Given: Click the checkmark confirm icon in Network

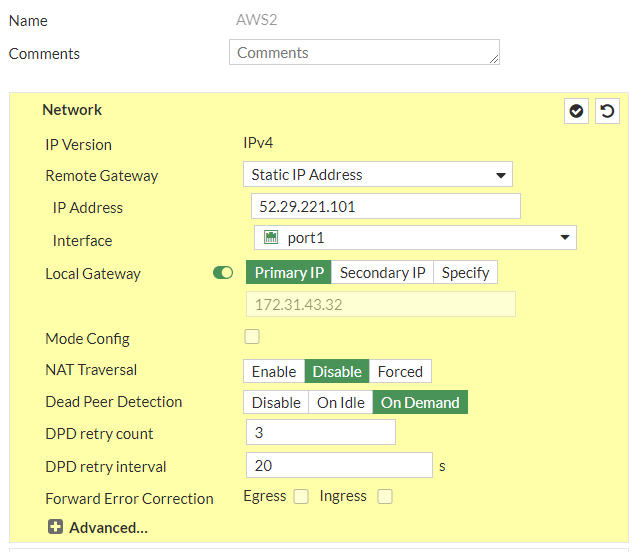Looking at the screenshot, I should pos(576,111).
